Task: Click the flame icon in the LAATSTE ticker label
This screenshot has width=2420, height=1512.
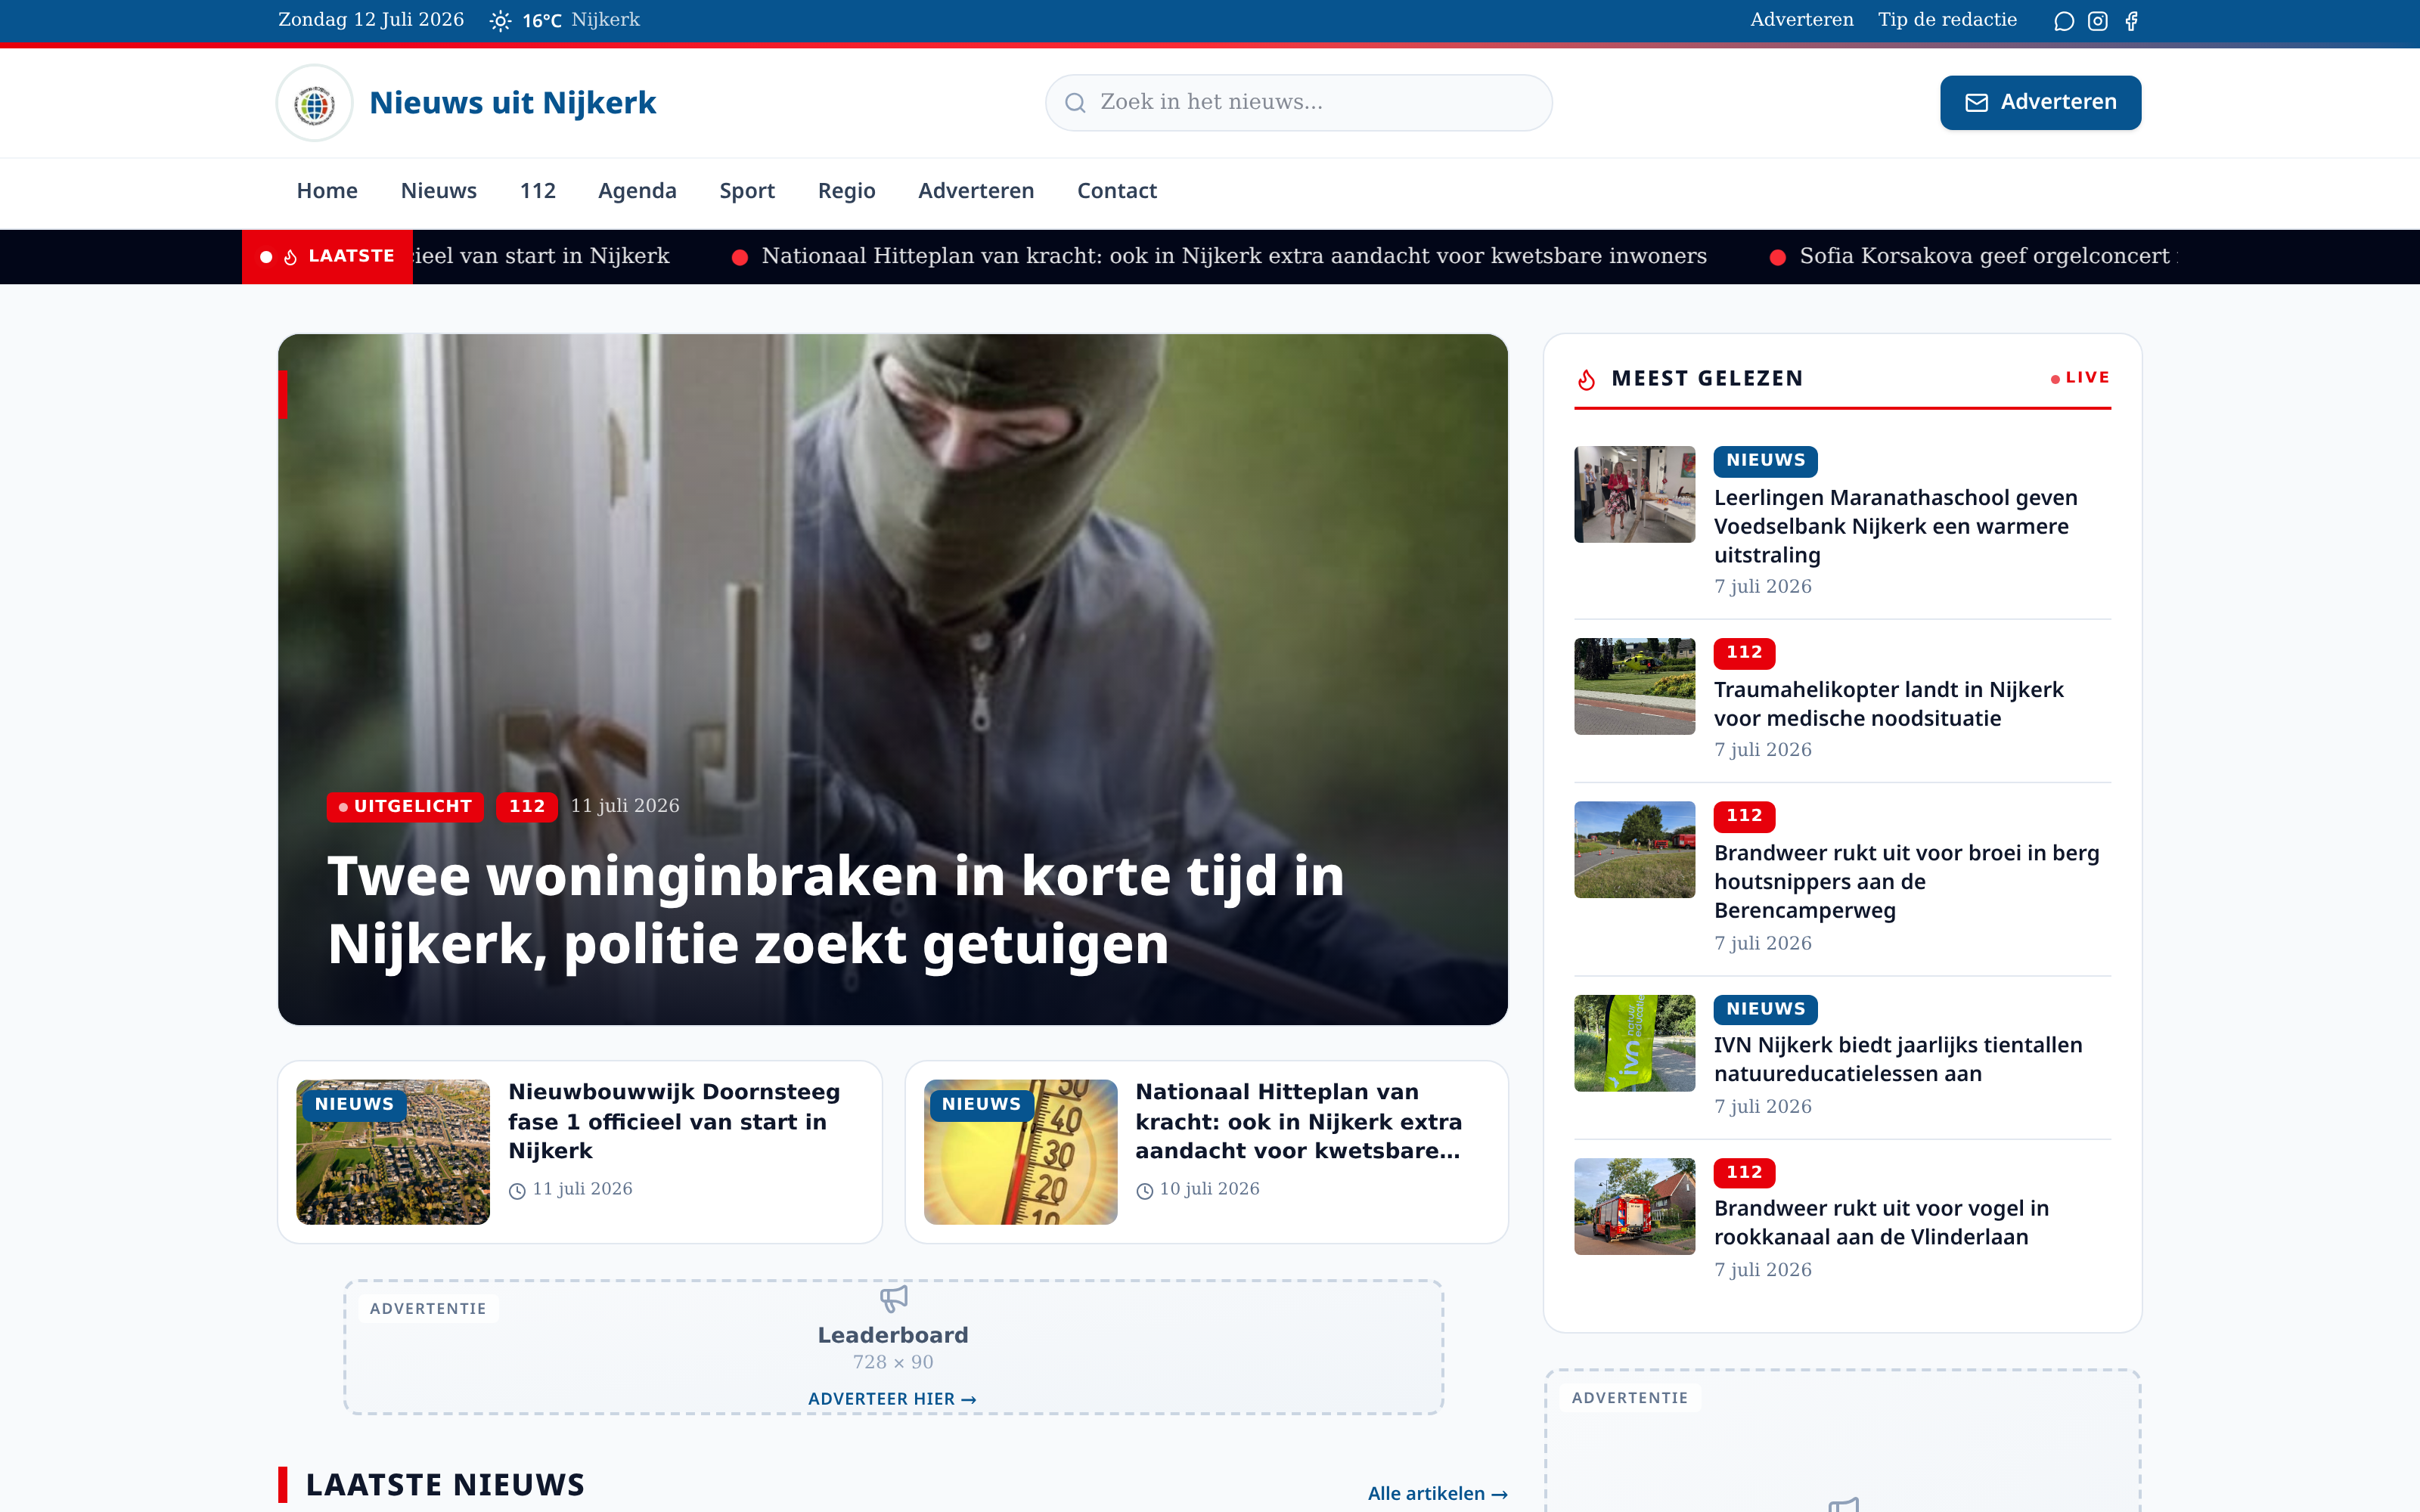Action: 290,257
